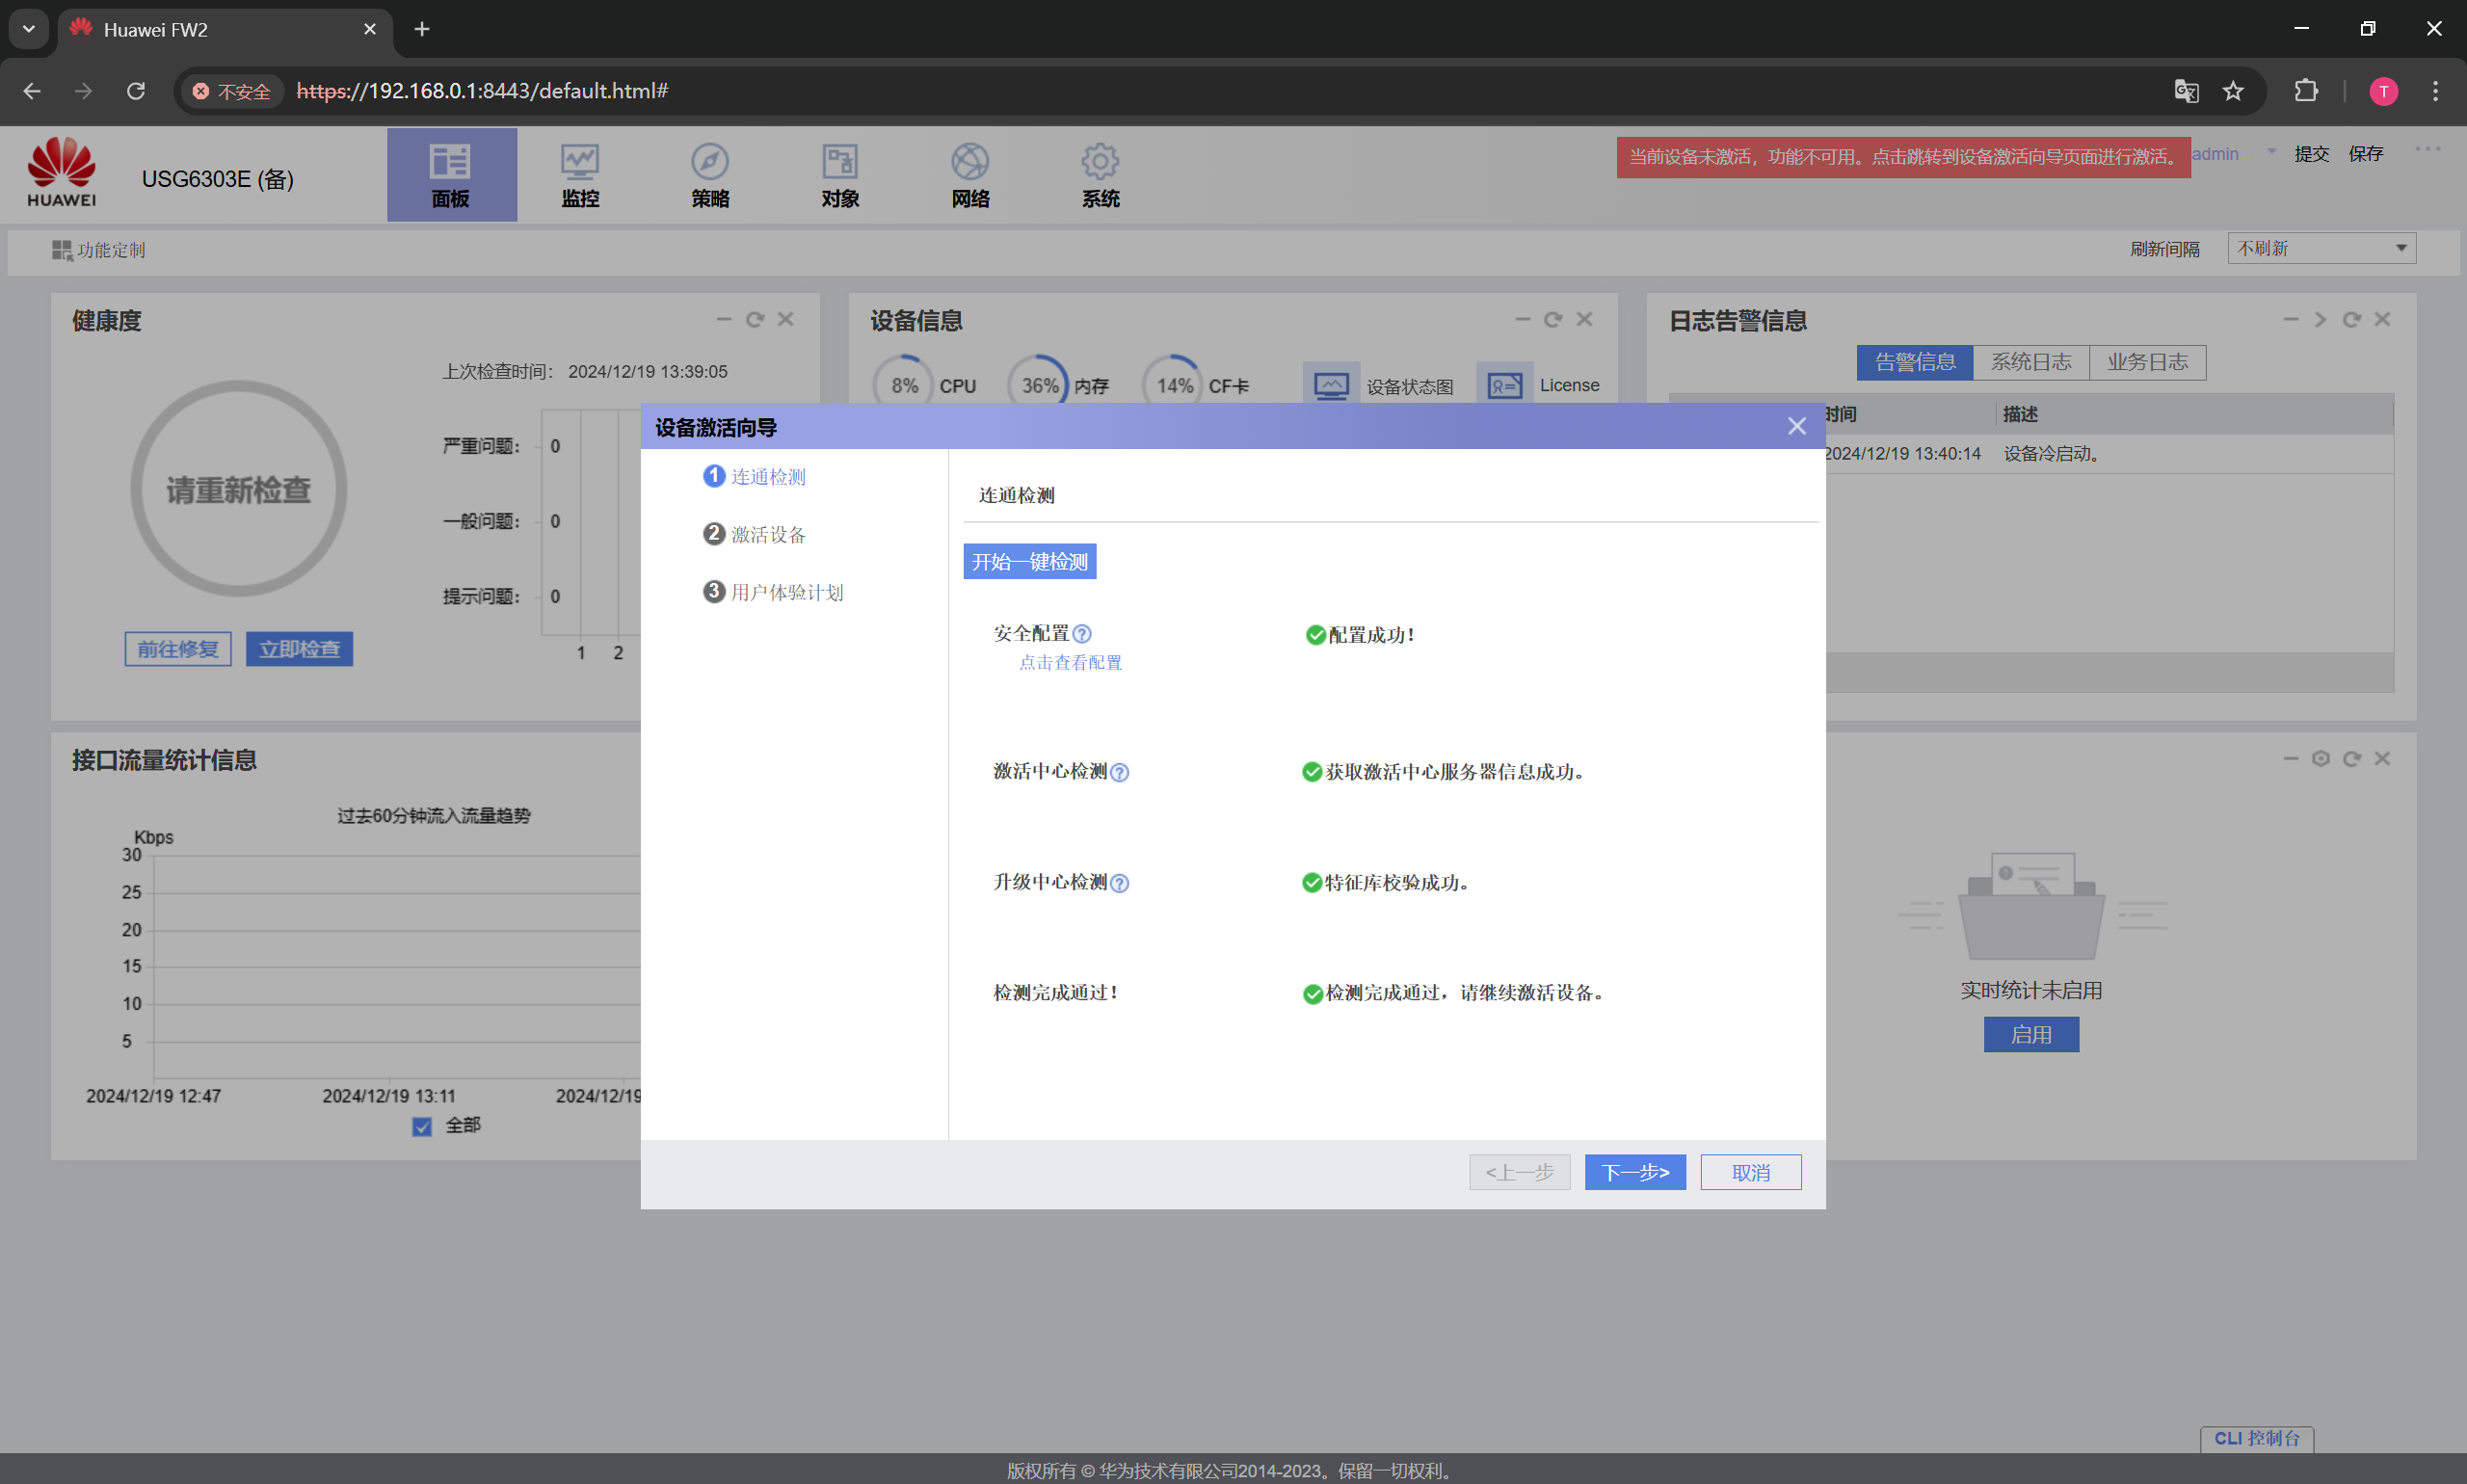This screenshot has width=2467, height=1484.
Task: Open the browser tab list chevron
Action: [28, 29]
